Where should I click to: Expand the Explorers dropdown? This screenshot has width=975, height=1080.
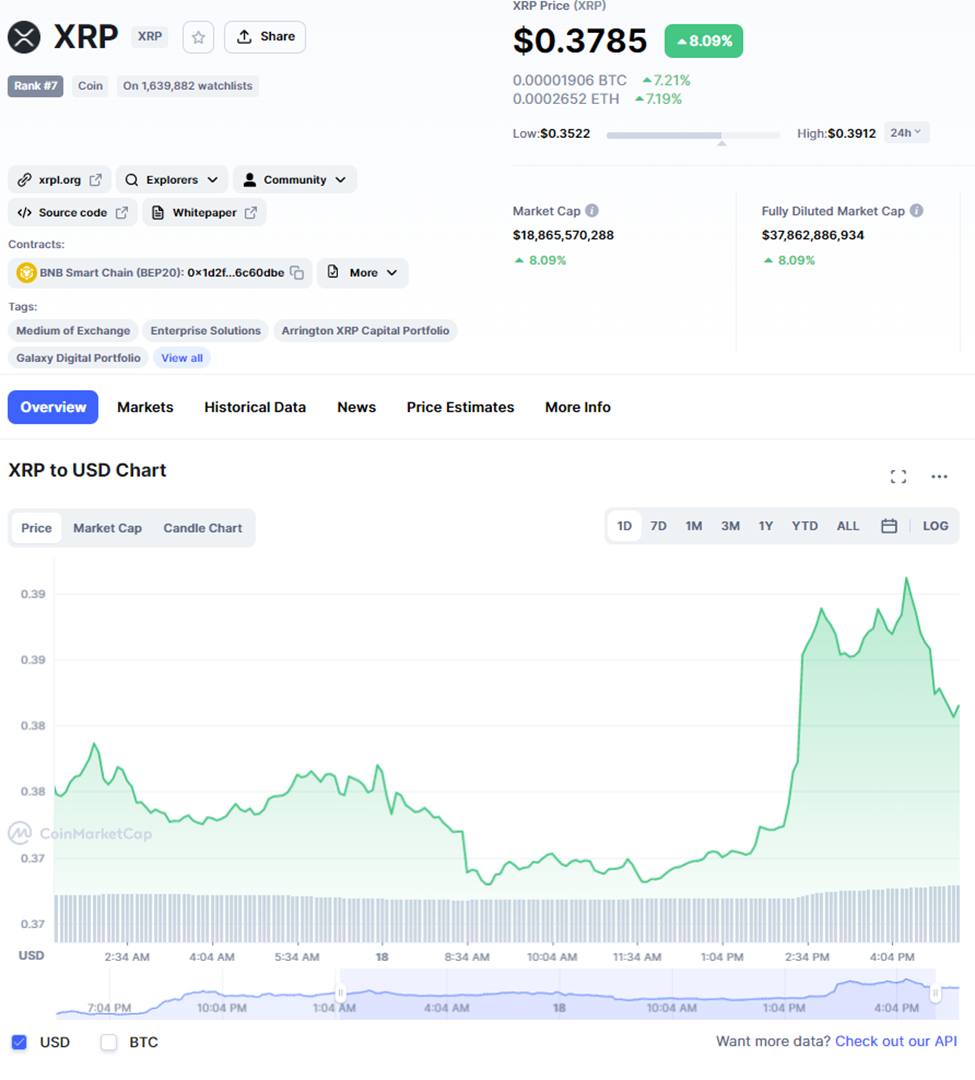coord(172,180)
